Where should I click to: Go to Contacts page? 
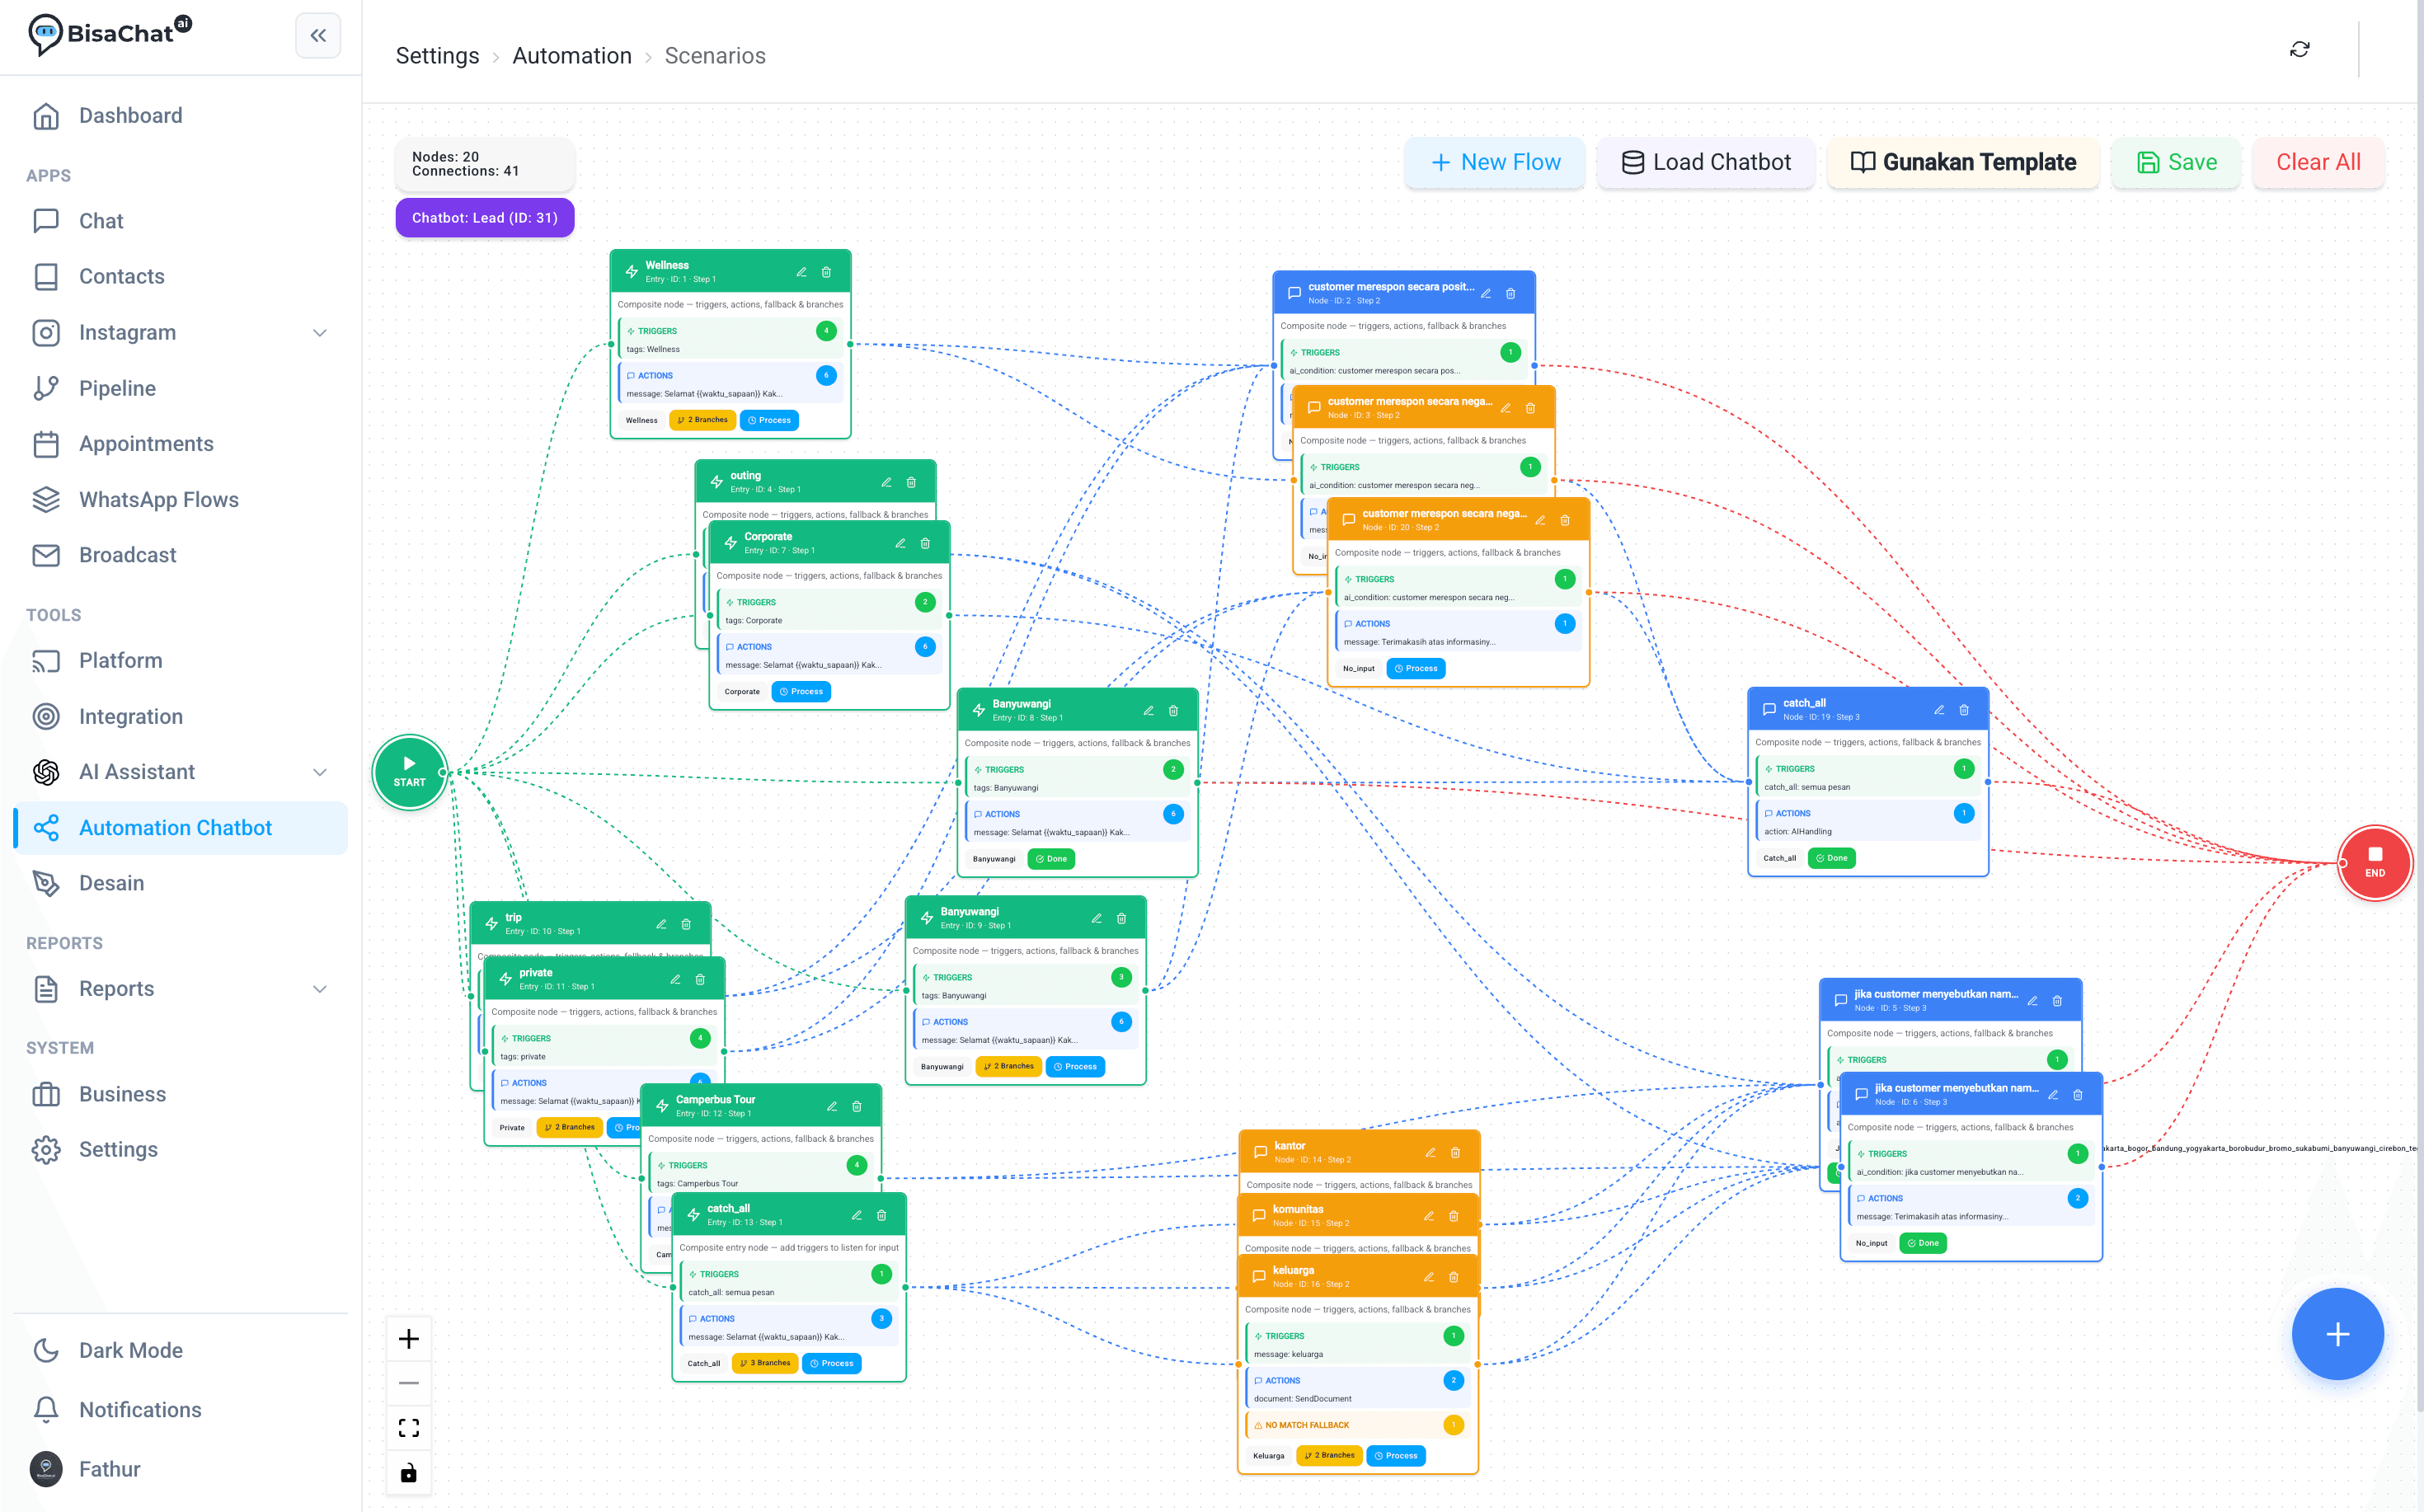tap(181, 277)
